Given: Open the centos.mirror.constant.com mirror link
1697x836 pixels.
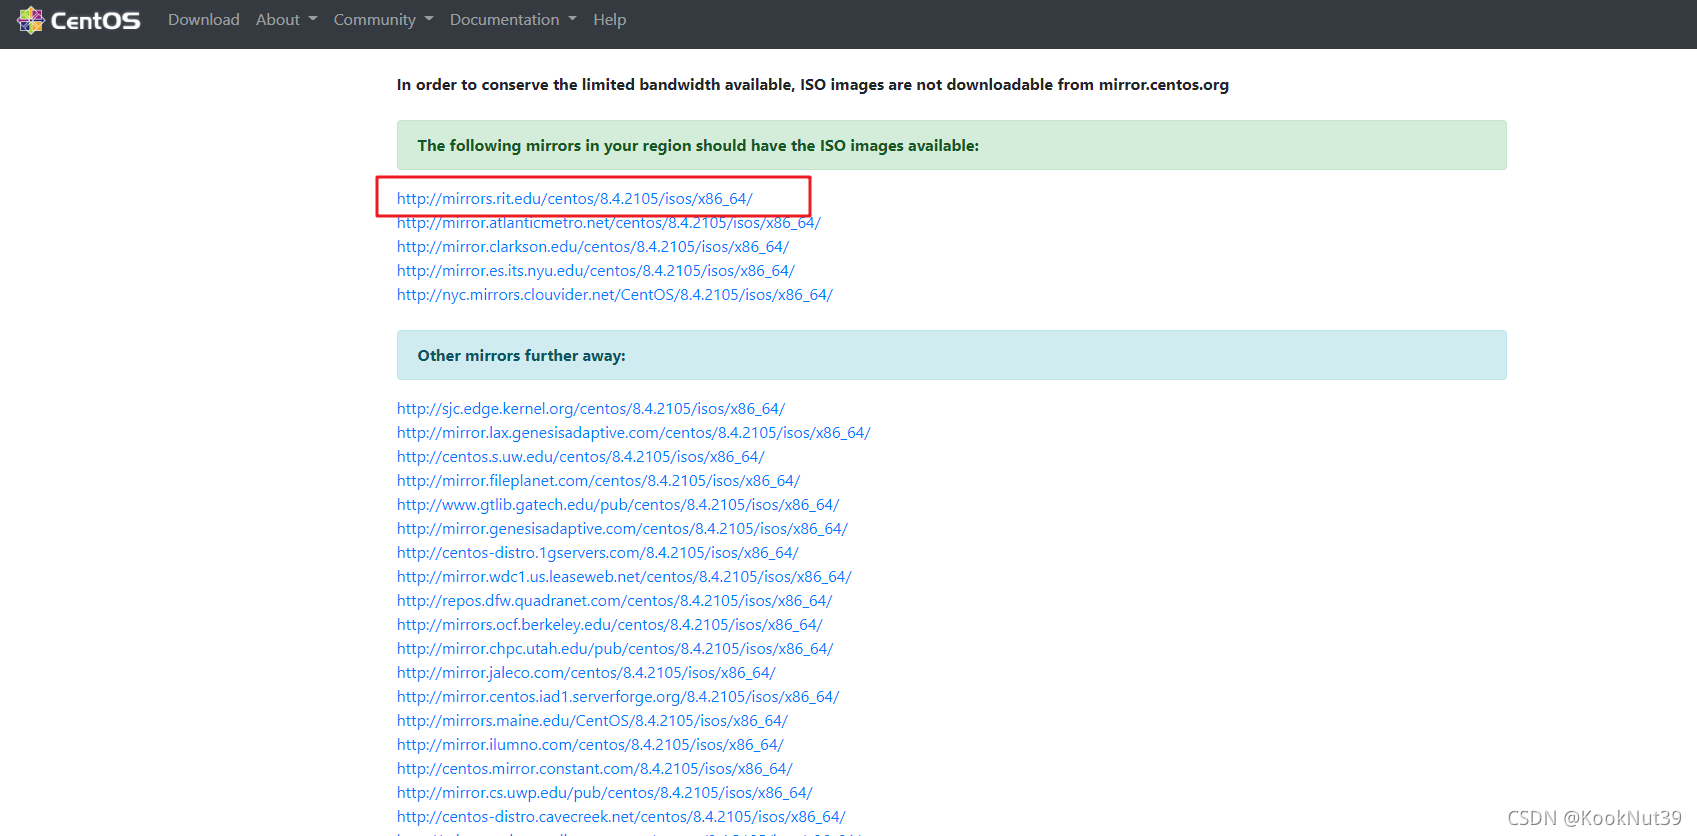Looking at the screenshot, I should click(x=595, y=769).
